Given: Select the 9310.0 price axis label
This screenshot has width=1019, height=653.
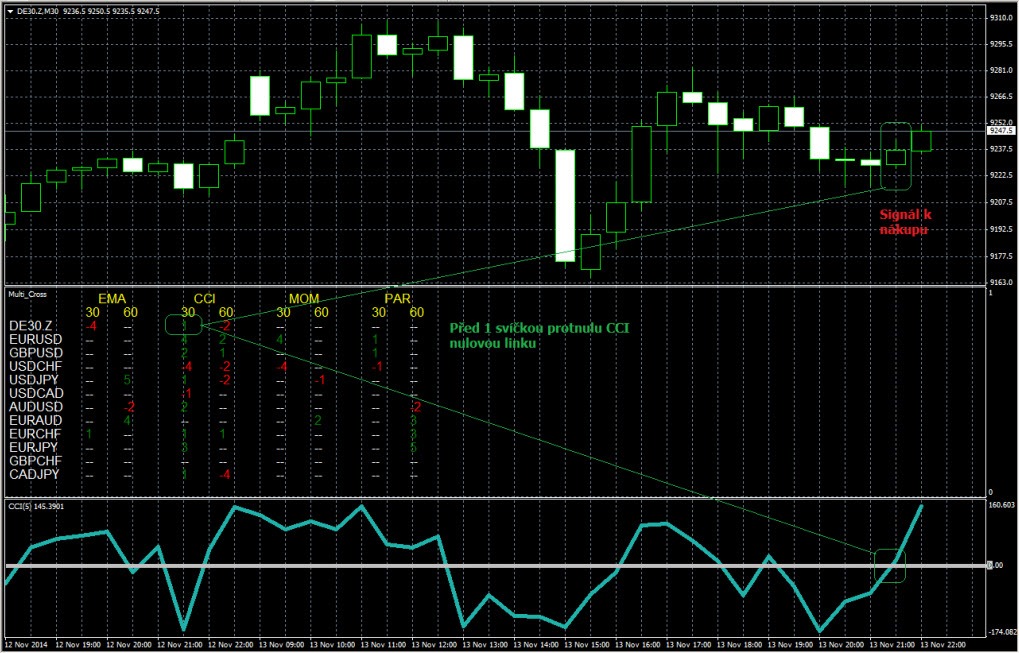Looking at the screenshot, I should pyautogui.click(x=1001, y=18).
